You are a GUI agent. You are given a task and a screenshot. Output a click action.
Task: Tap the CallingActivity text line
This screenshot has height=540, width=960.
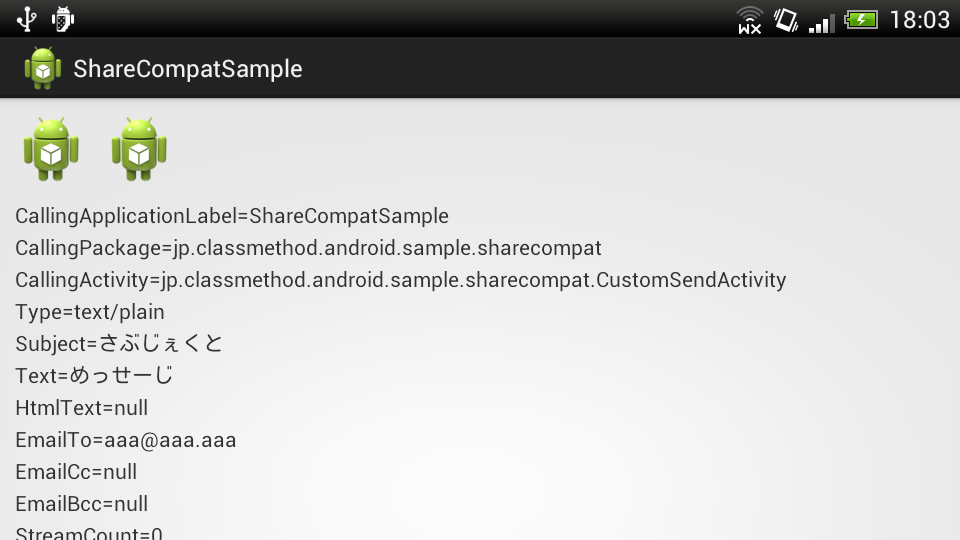click(x=400, y=280)
